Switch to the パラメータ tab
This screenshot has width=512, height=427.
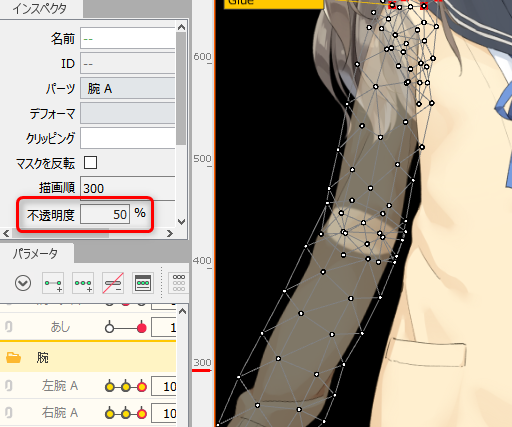pyautogui.click(x=35, y=254)
